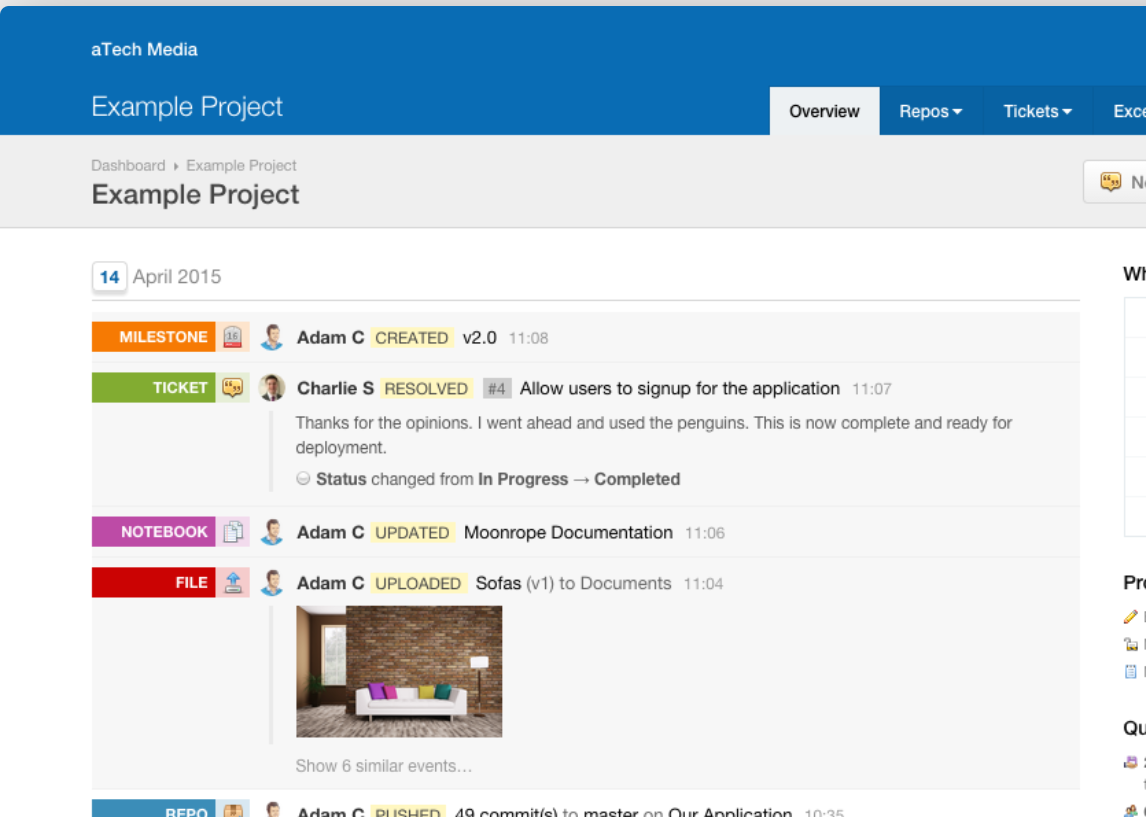1146x817 pixels.
Task: Open the v2.0 milestone link
Action: (x=479, y=338)
